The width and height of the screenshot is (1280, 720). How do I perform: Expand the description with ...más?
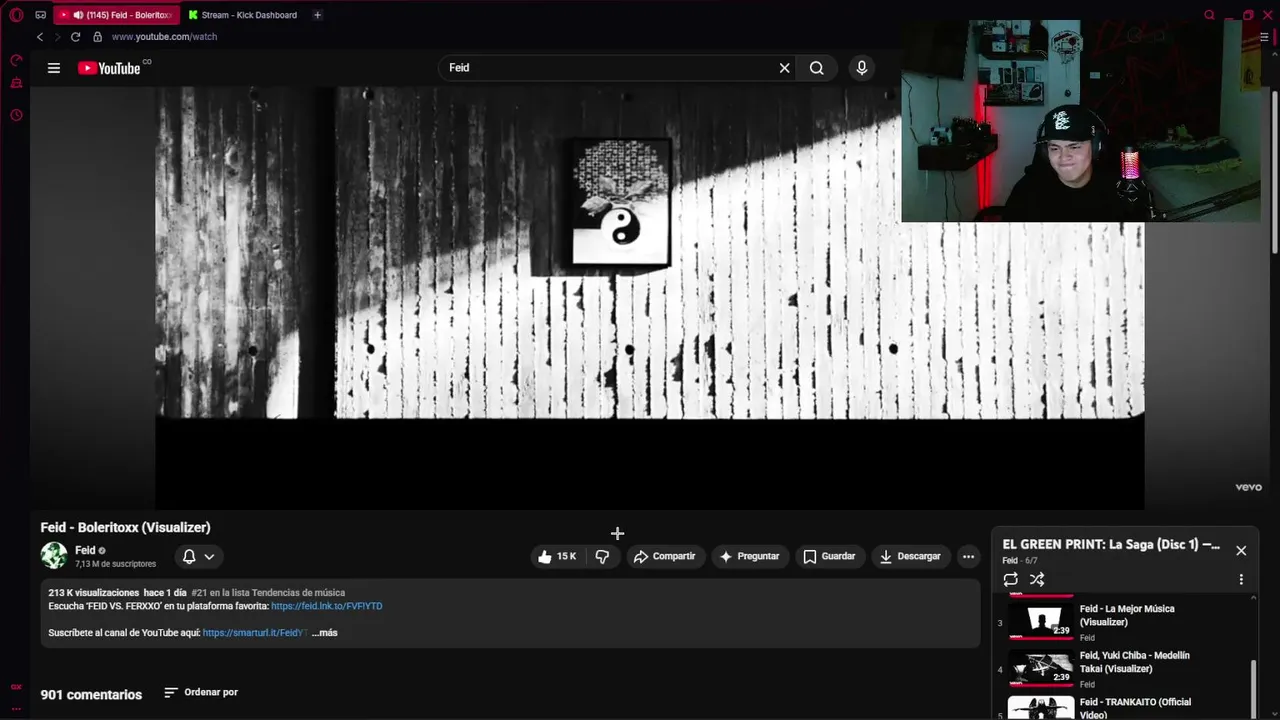(x=324, y=633)
